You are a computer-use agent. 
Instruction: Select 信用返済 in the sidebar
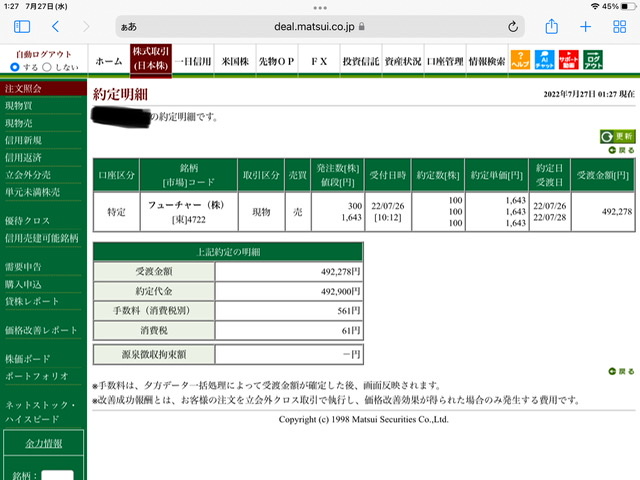click(23, 158)
